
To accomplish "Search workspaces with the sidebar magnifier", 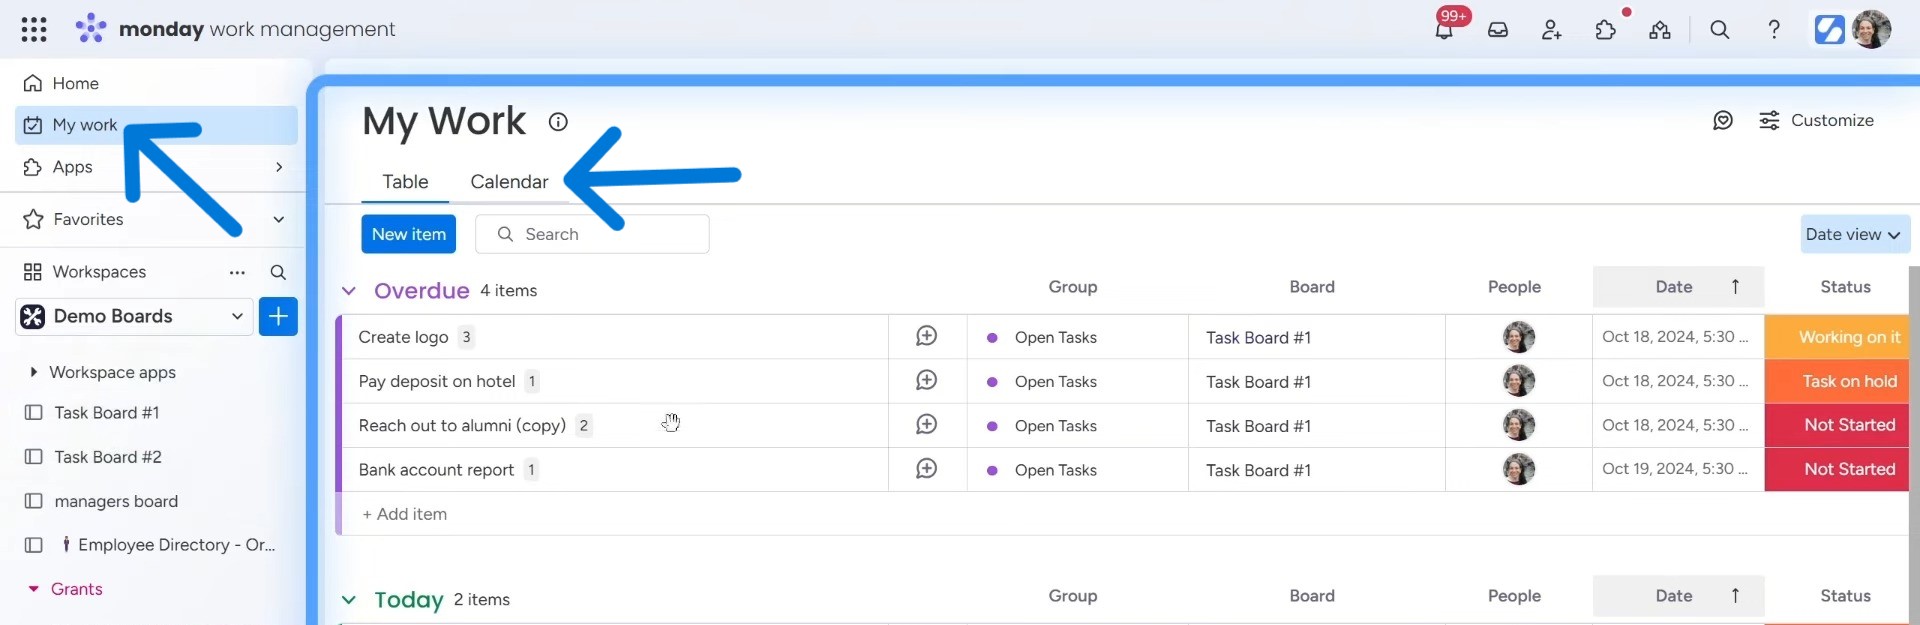I will (278, 272).
